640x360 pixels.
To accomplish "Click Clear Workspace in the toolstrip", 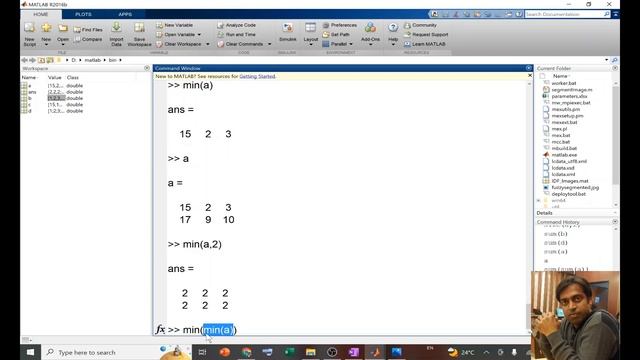I will pos(179,44).
